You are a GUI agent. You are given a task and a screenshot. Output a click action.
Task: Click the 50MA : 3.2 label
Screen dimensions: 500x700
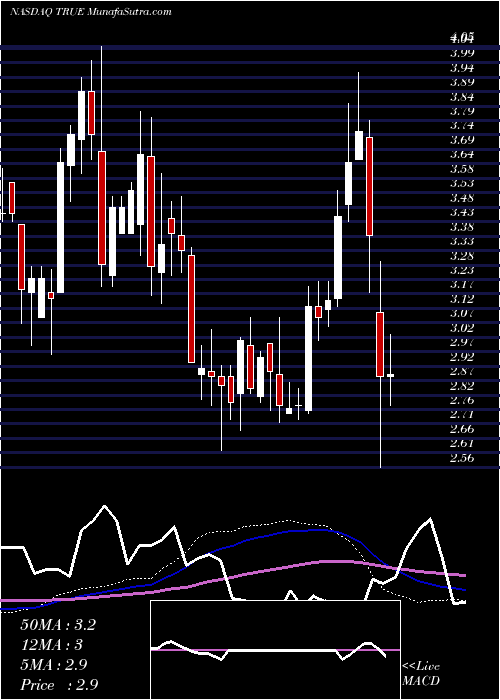[58, 625]
